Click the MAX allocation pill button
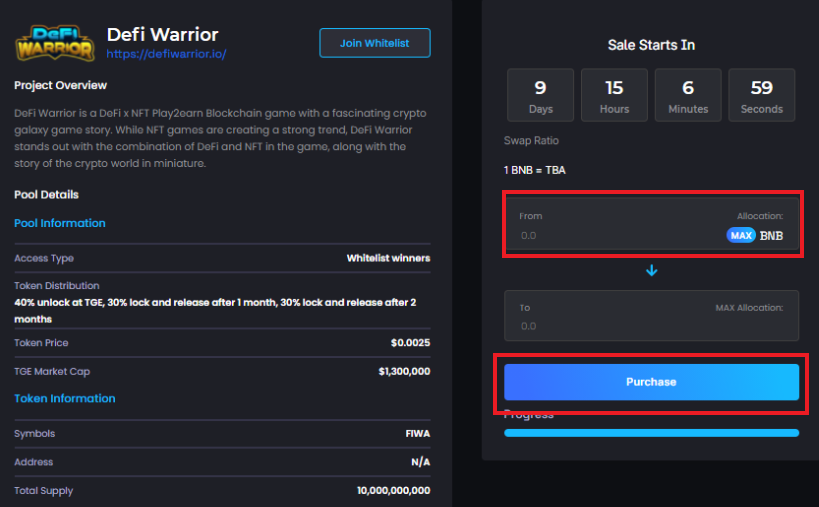The width and height of the screenshot is (819, 507). [x=741, y=235]
